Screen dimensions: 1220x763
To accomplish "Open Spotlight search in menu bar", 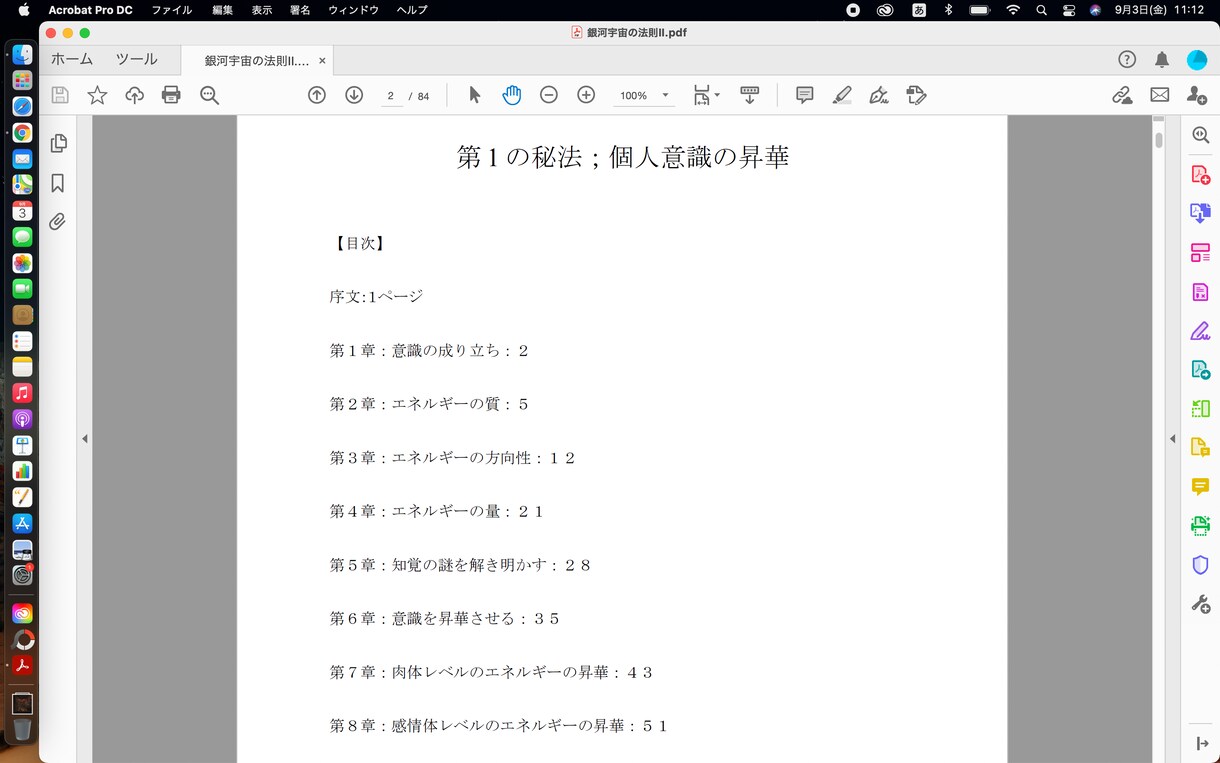I will pyautogui.click(x=1042, y=10).
